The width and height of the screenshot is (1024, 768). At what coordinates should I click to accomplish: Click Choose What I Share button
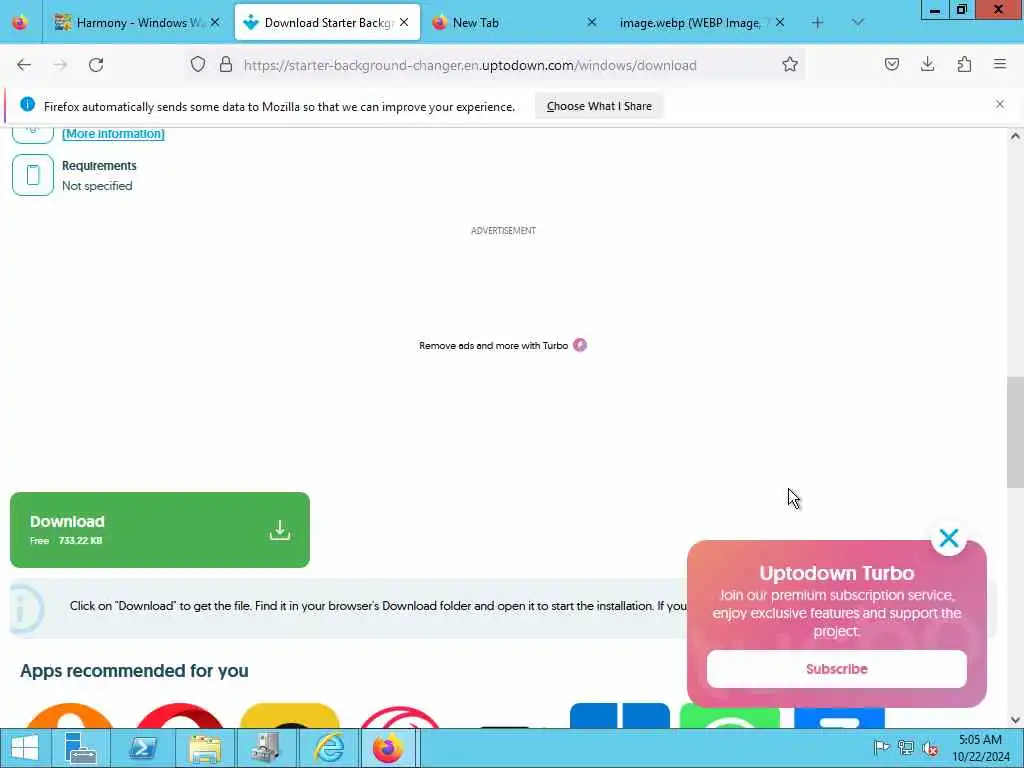[599, 106]
